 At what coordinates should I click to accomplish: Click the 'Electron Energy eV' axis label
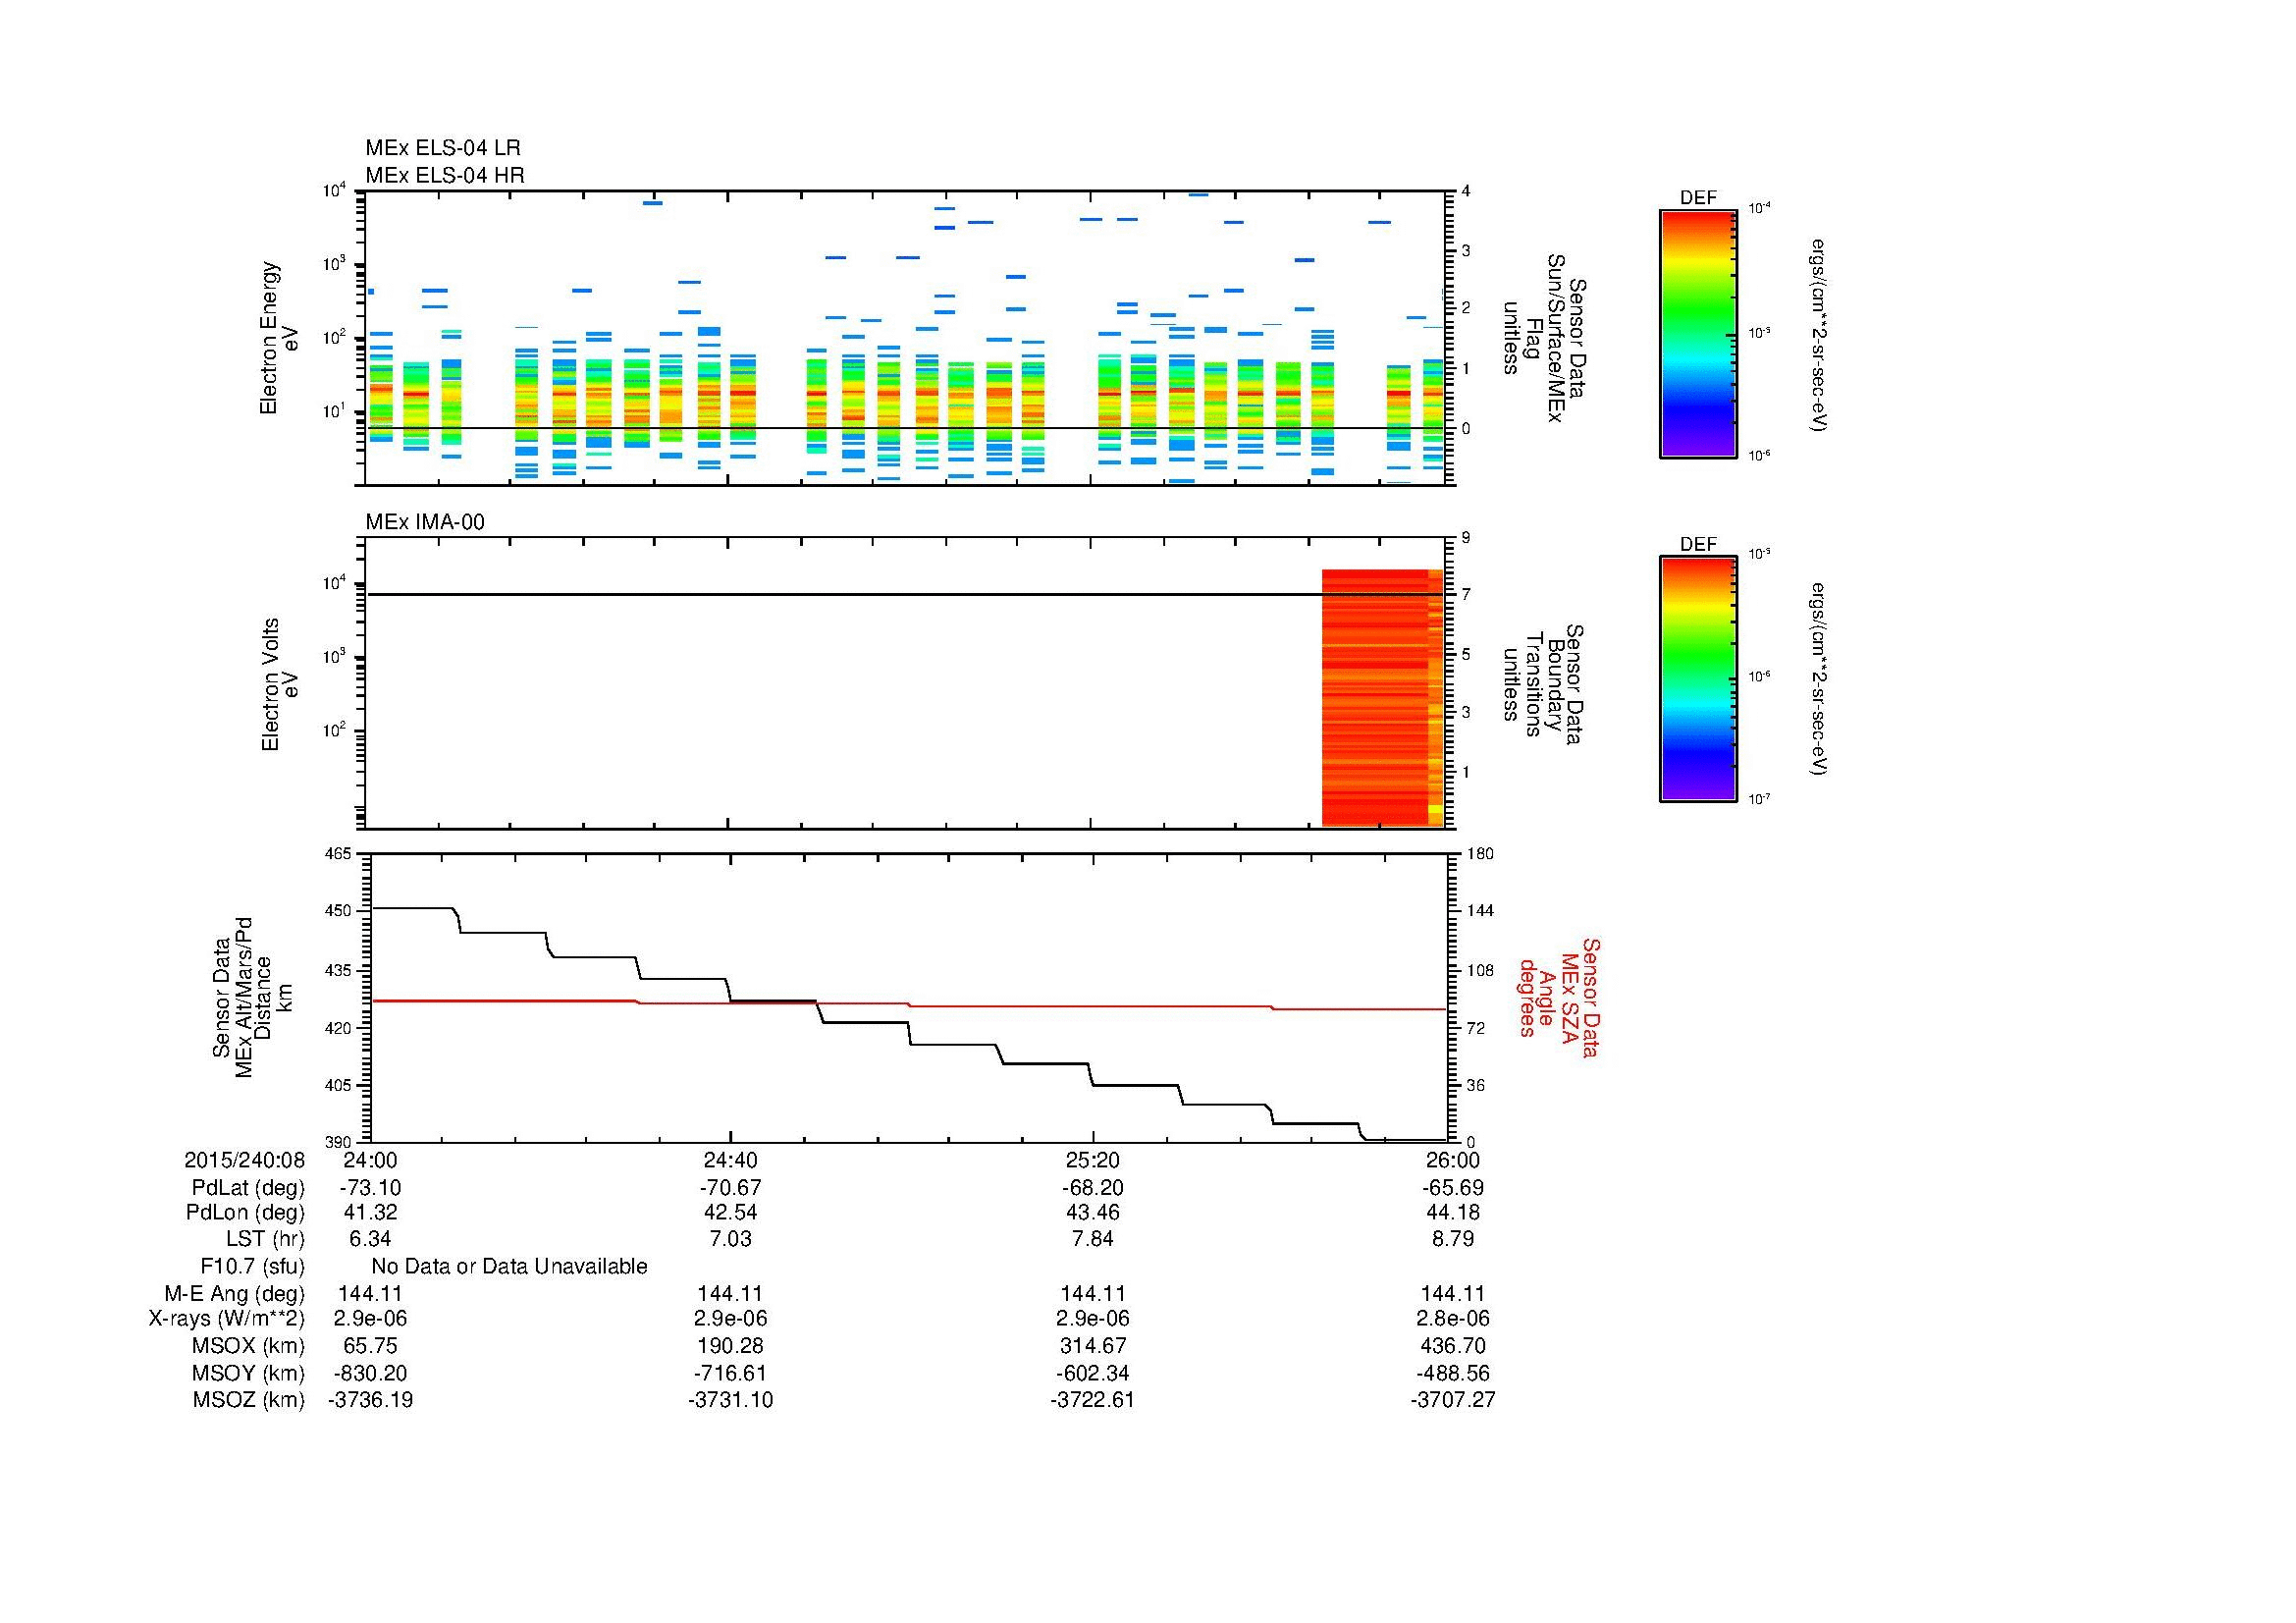click(279, 338)
